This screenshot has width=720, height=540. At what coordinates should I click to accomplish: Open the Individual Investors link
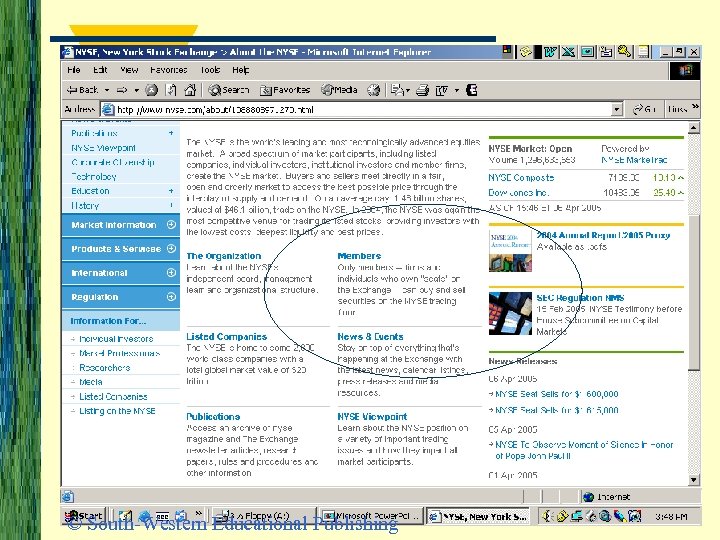click(x=116, y=339)
